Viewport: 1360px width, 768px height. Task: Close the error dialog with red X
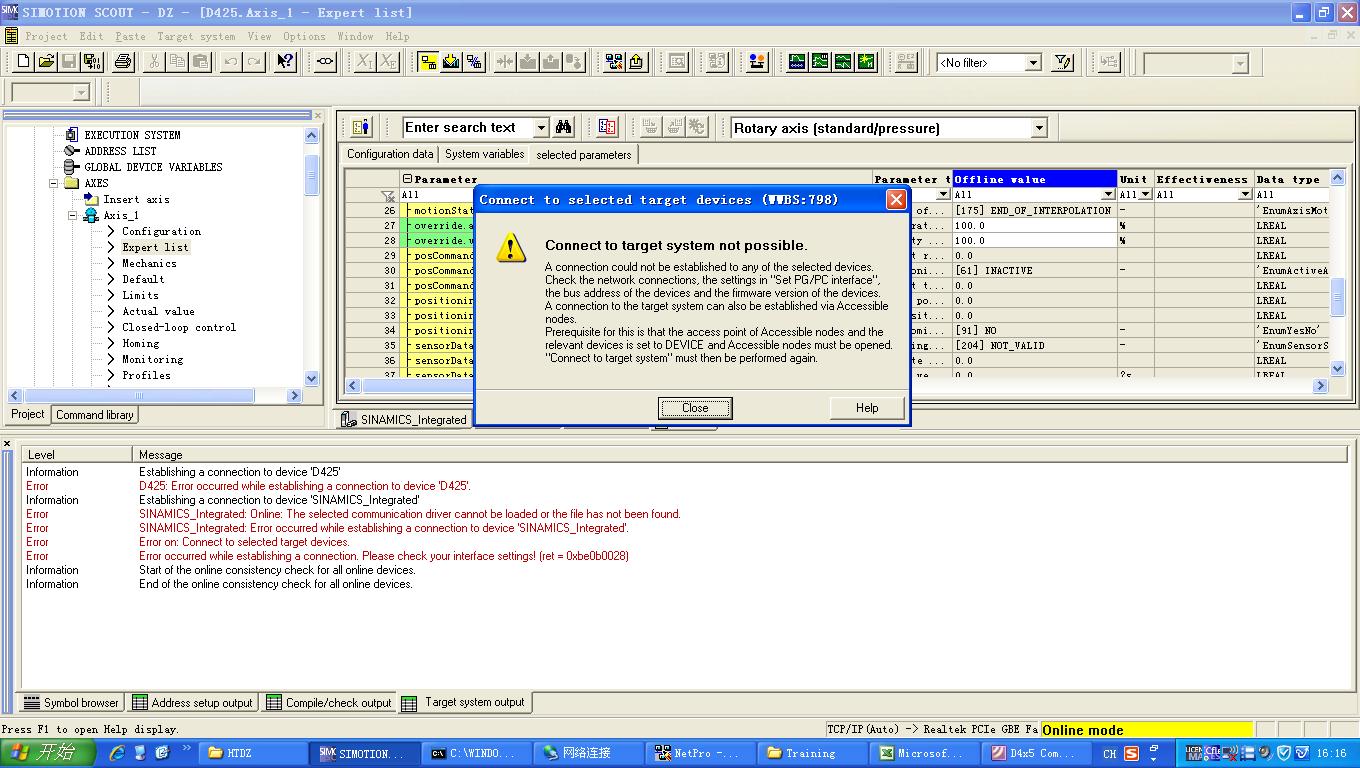[896, 200]
